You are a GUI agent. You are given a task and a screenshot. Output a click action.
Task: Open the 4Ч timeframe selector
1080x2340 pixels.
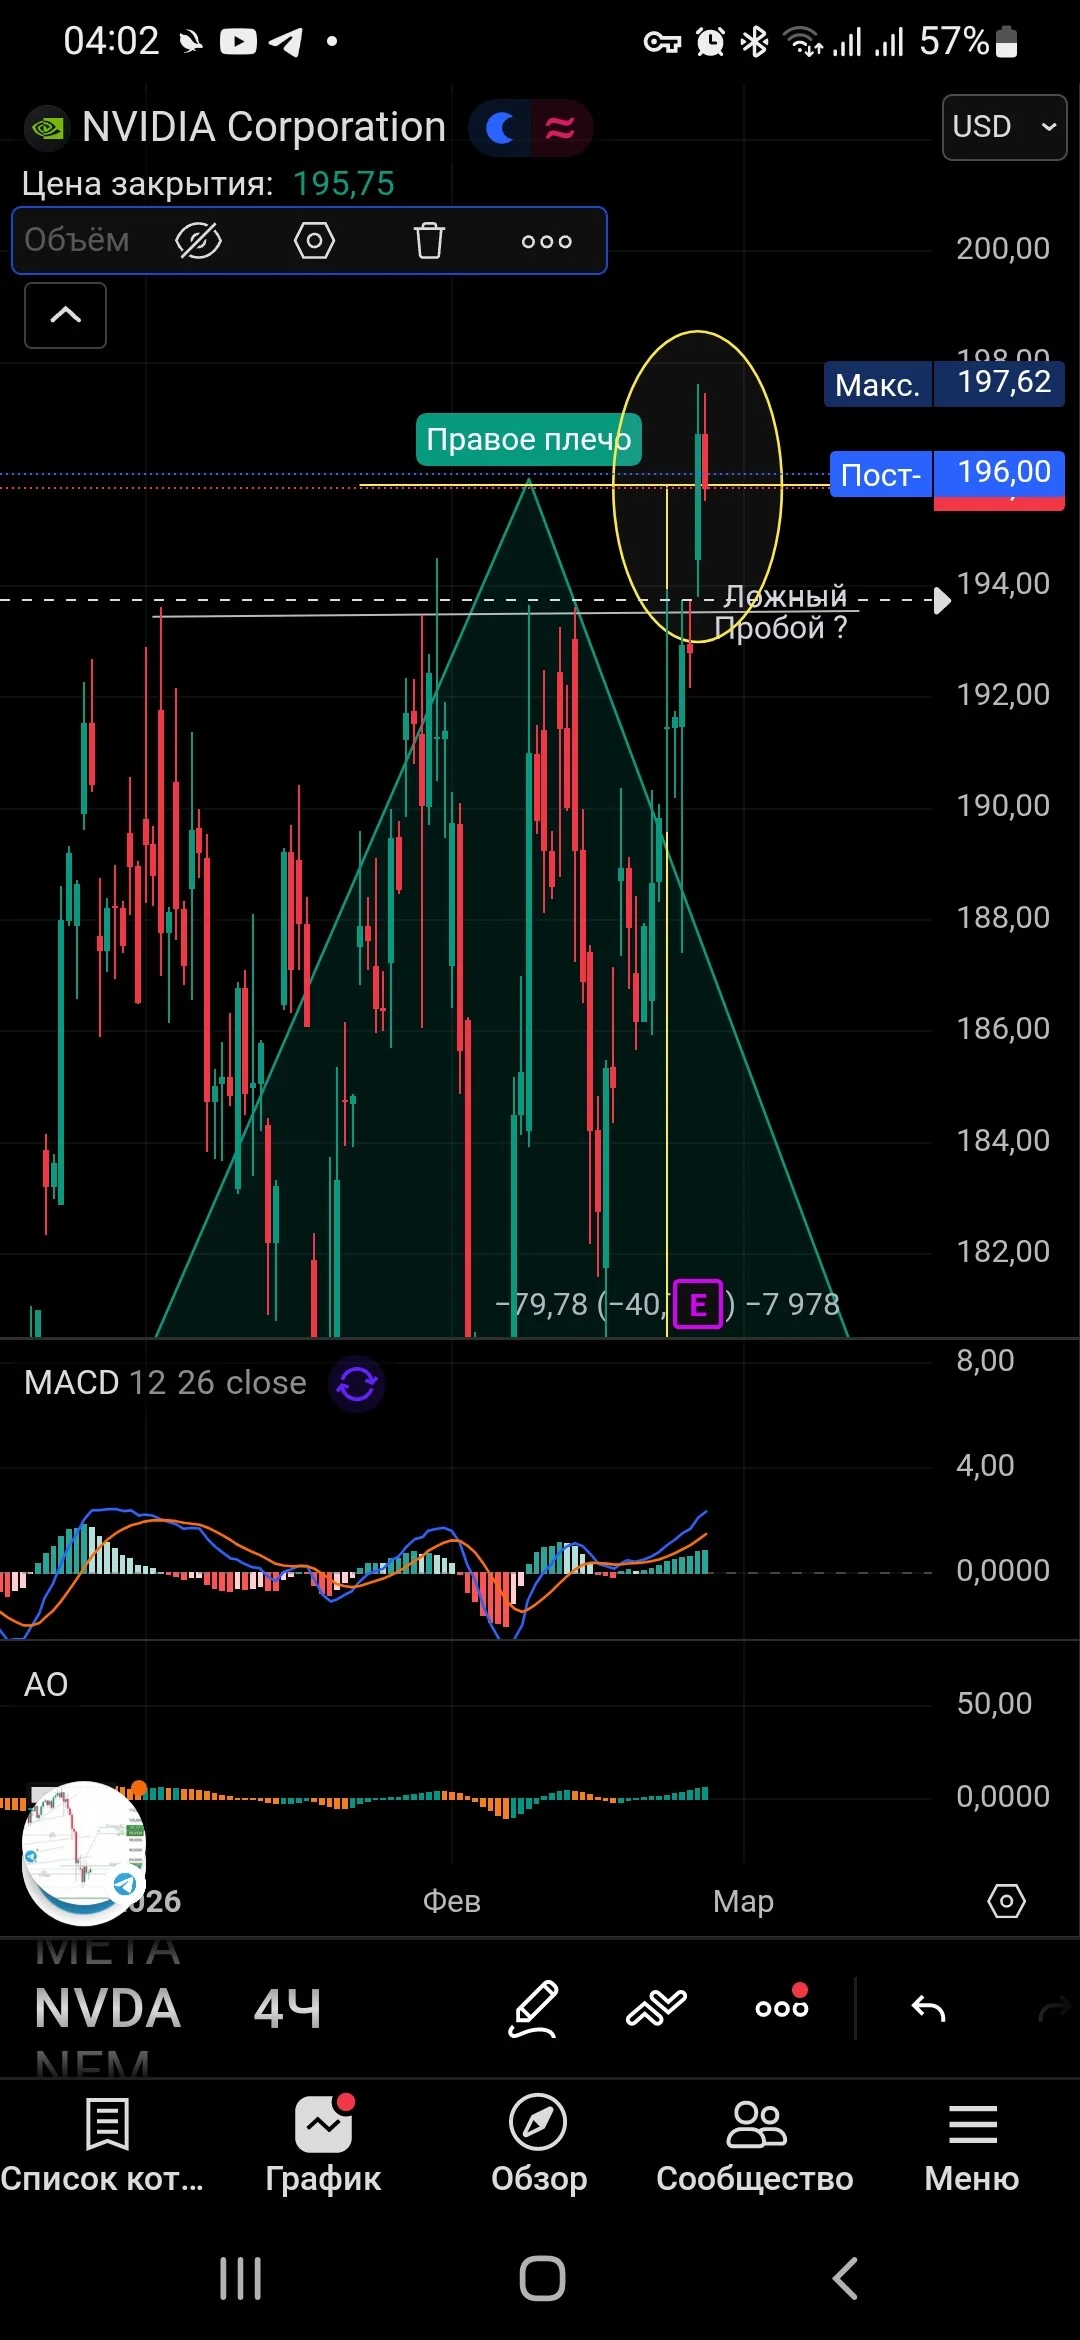click(x=287, y=2008)
